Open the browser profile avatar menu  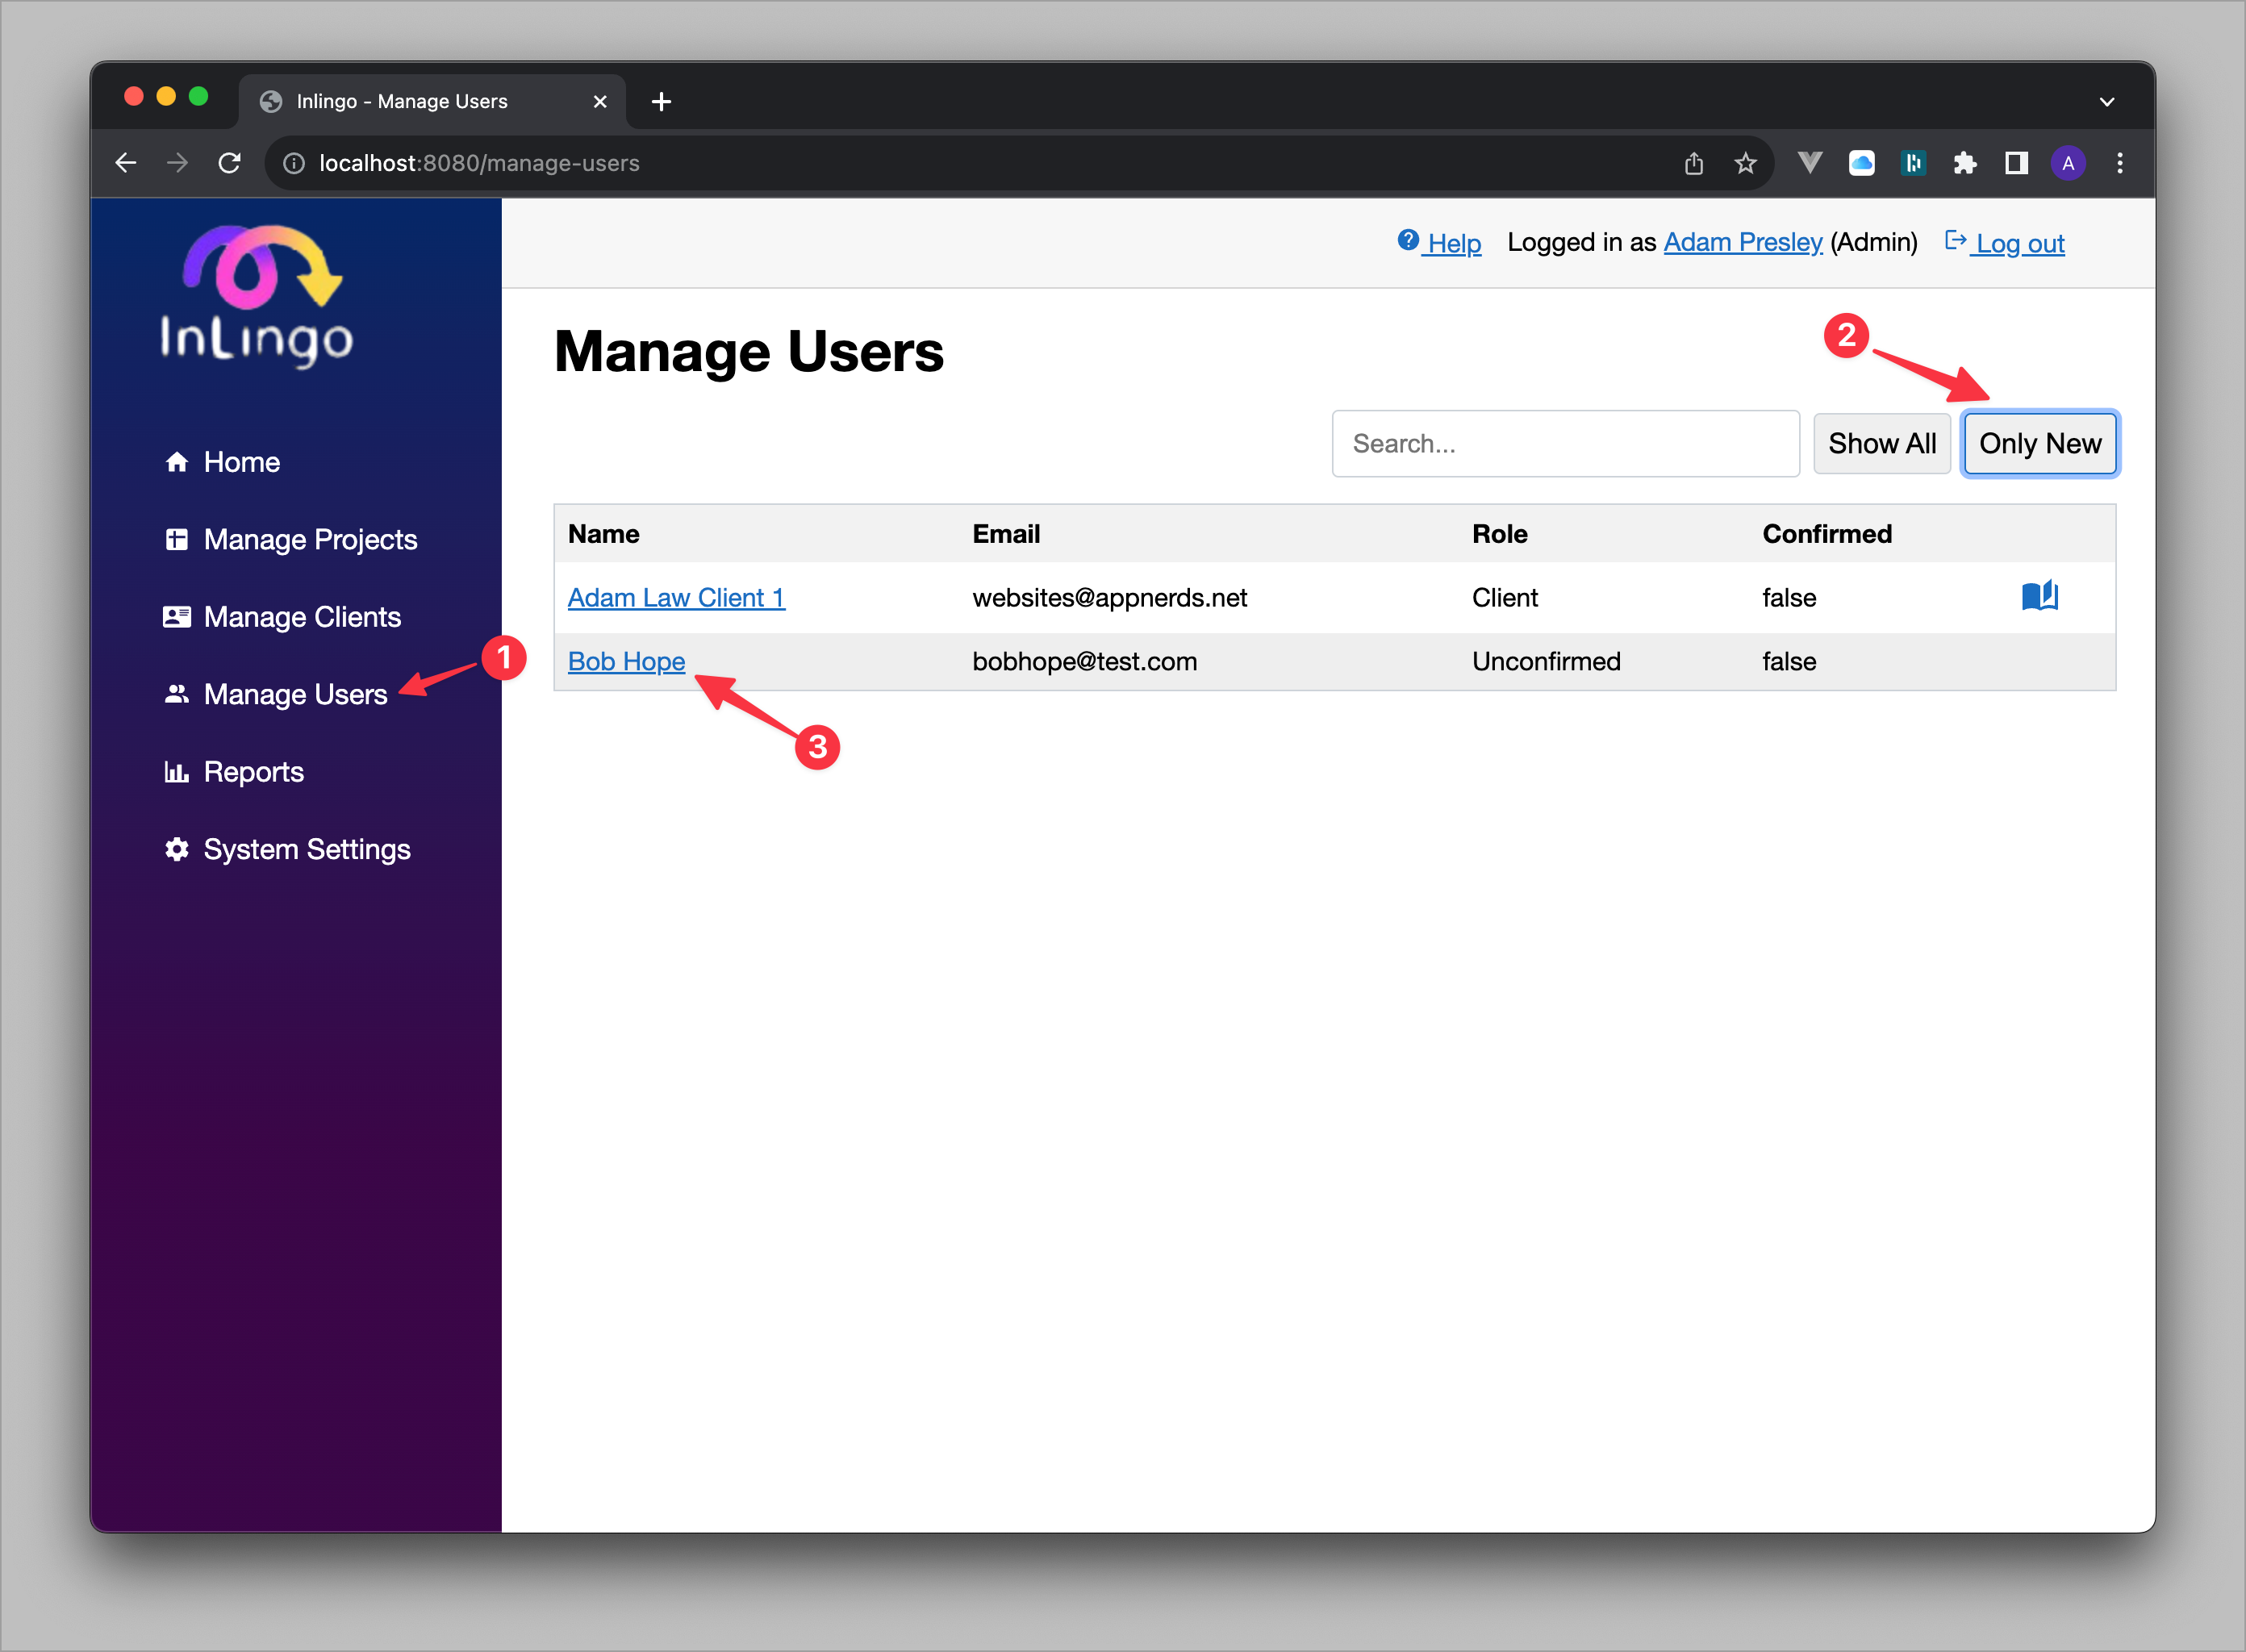point(2068,162)
